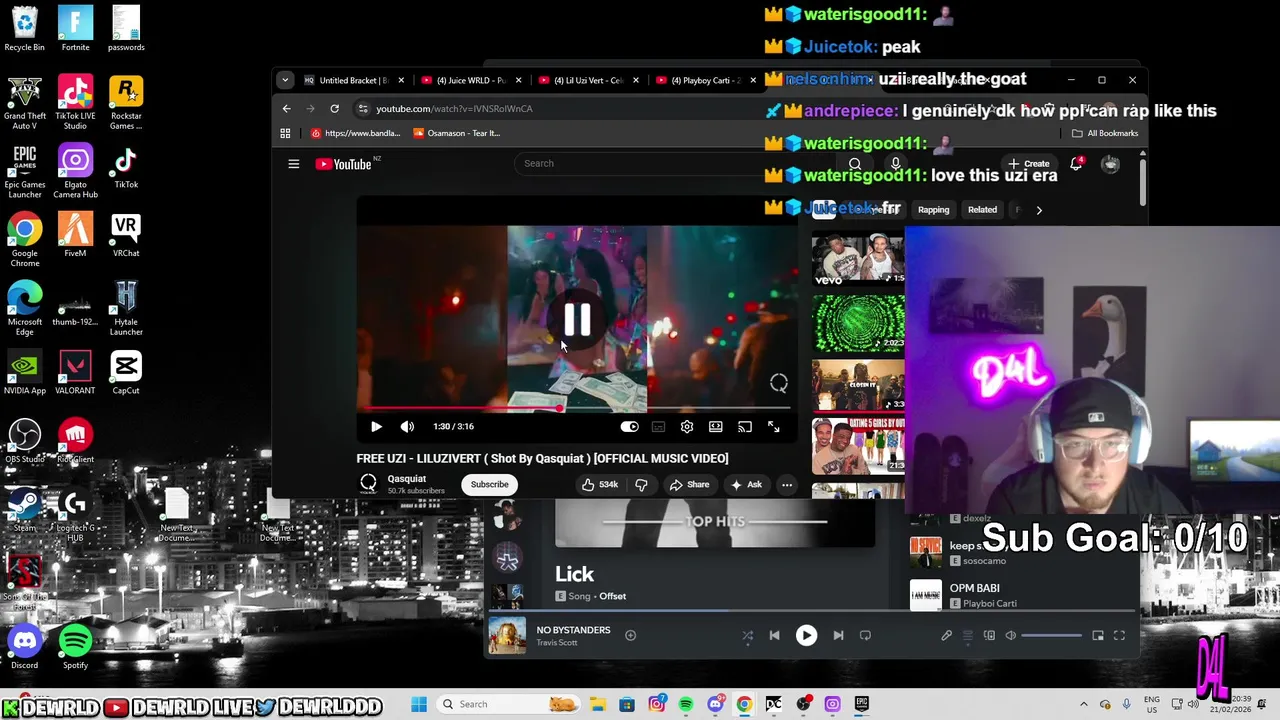Open the Windows Start menu

click(418, 704)
